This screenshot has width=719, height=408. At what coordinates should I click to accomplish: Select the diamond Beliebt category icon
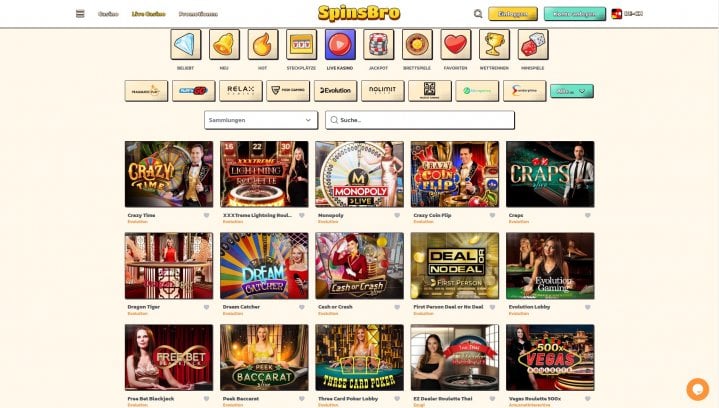click(186, 44)
